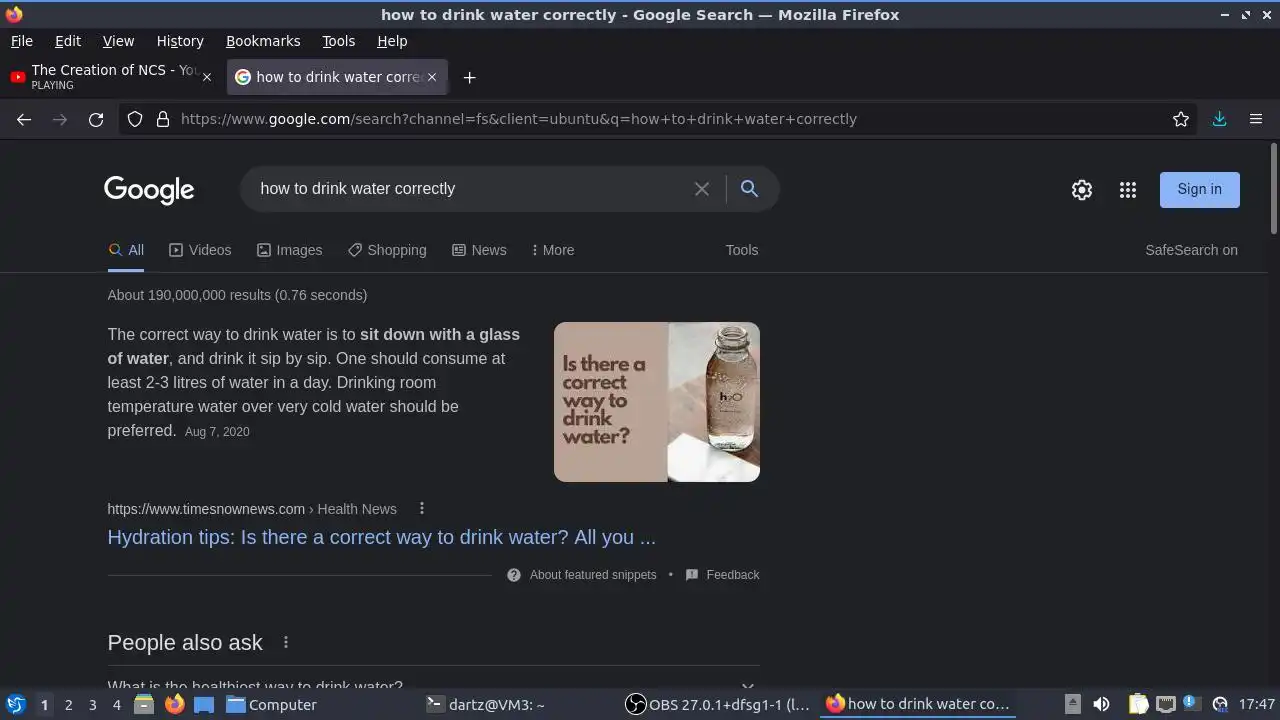Switch to workspace 4
The image size is (1280, 720).
[x=117, y=705]
